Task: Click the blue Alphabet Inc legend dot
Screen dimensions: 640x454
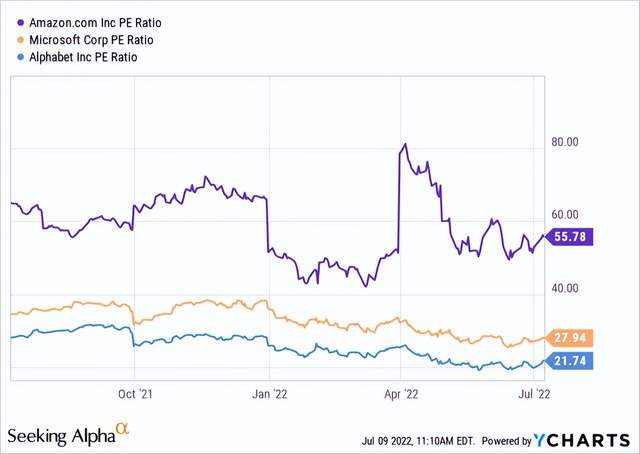Action: pyautogui.click(x=21, y=58)
